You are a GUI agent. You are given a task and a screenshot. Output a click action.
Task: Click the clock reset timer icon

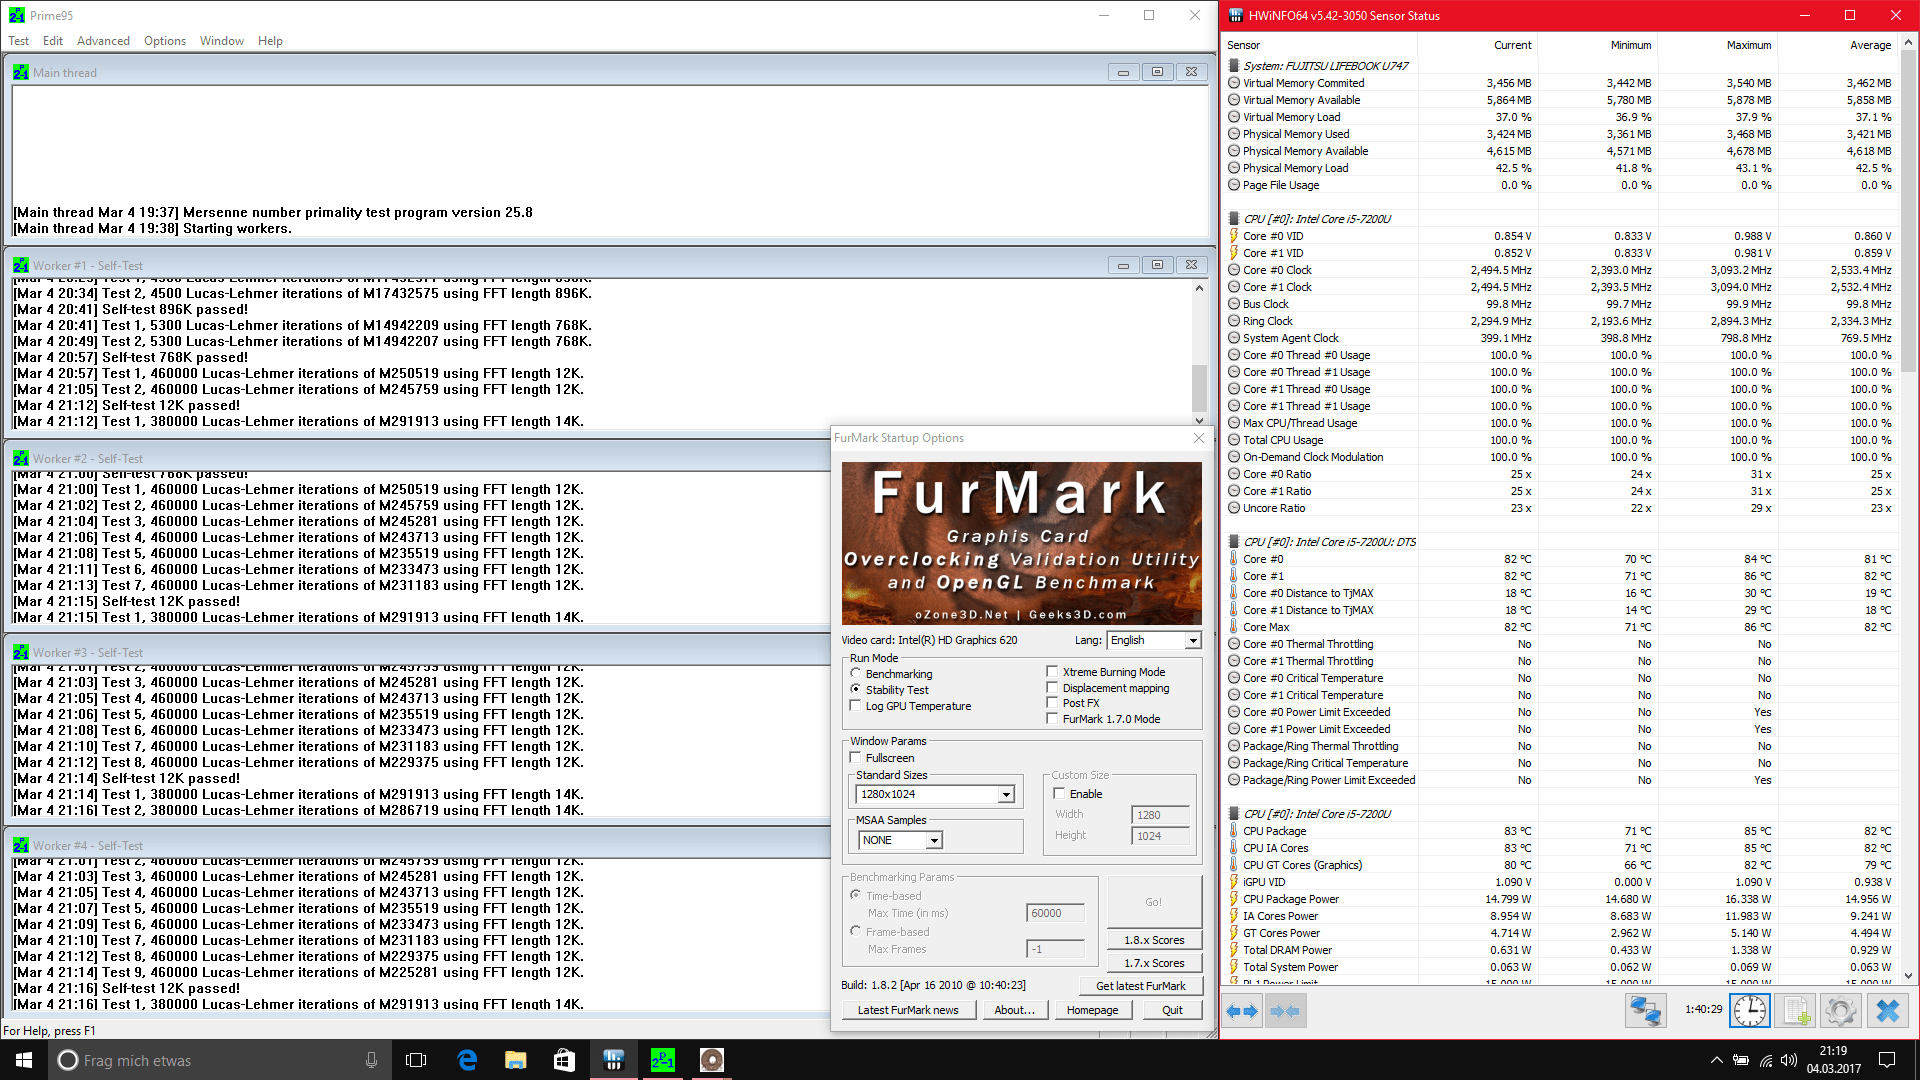tap(1749, 1011)
